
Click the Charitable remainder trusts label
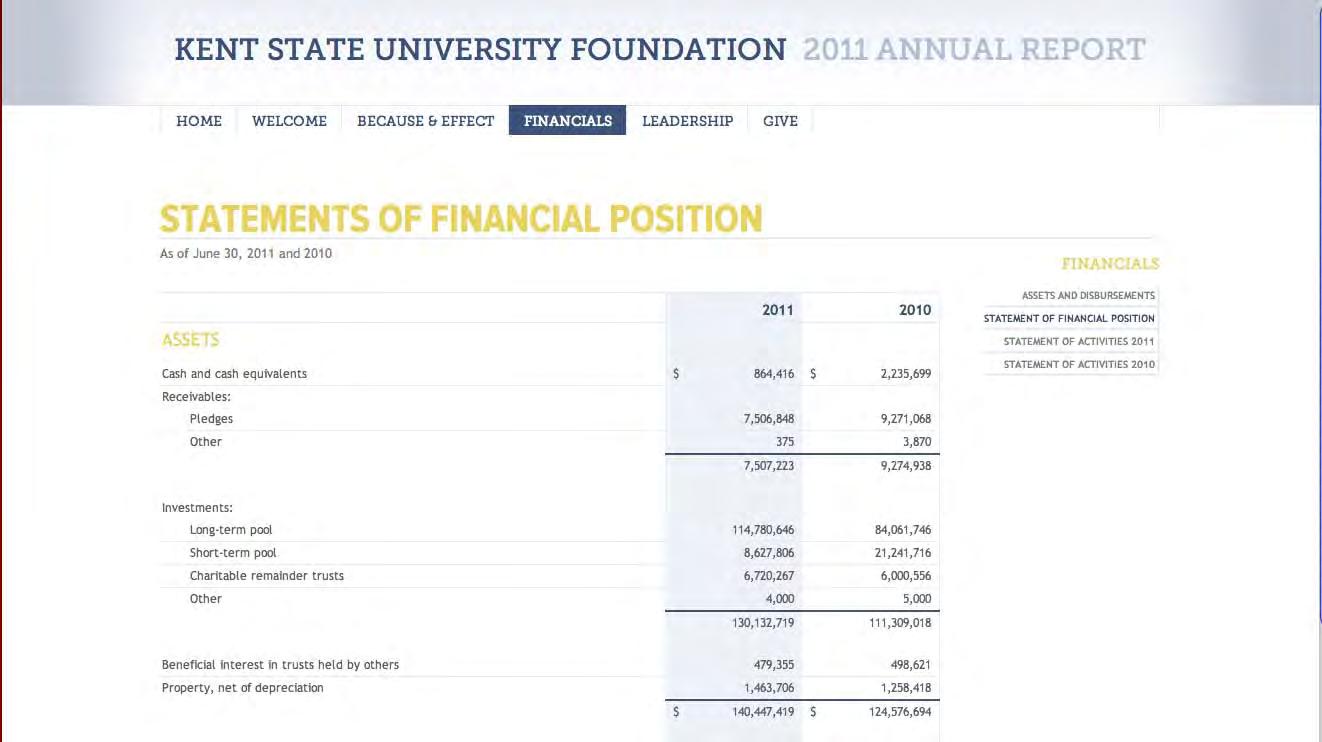point(266,576)
